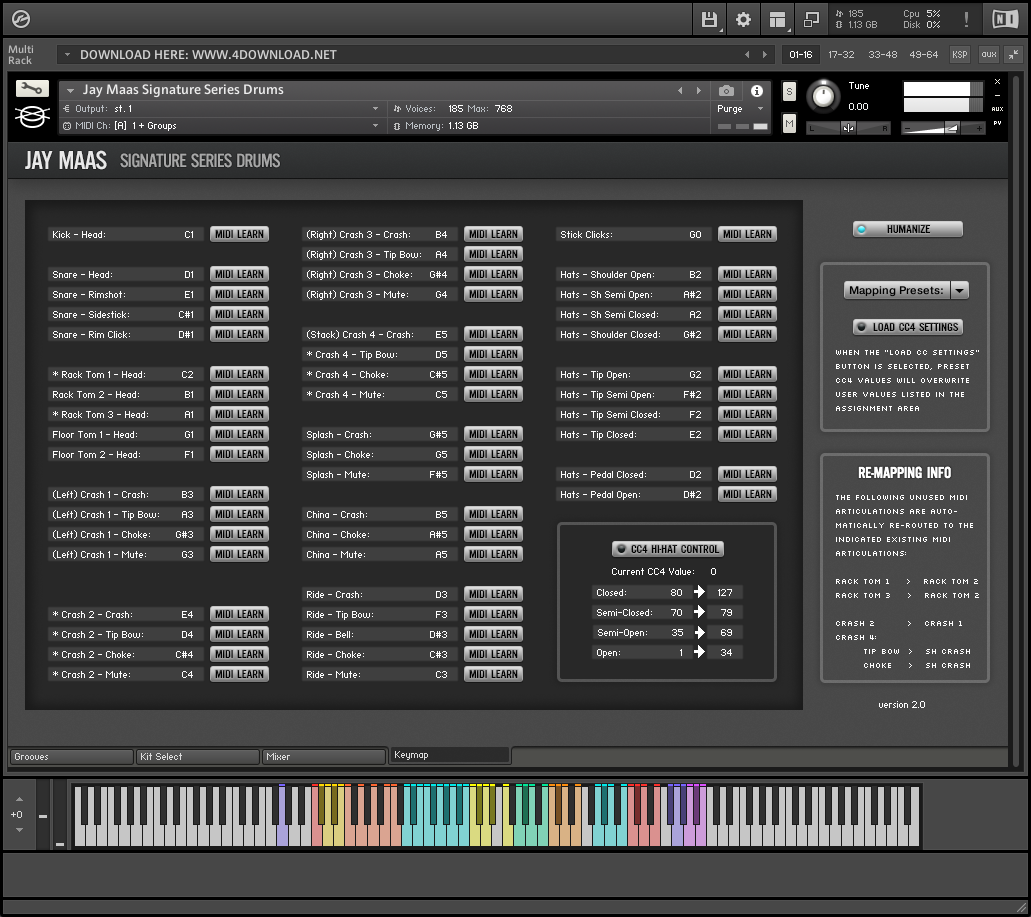Click the Semi-Open upper value 69 field
Image resolution: width=1031 pixels, height=917 pixels.
click(725, 632)
